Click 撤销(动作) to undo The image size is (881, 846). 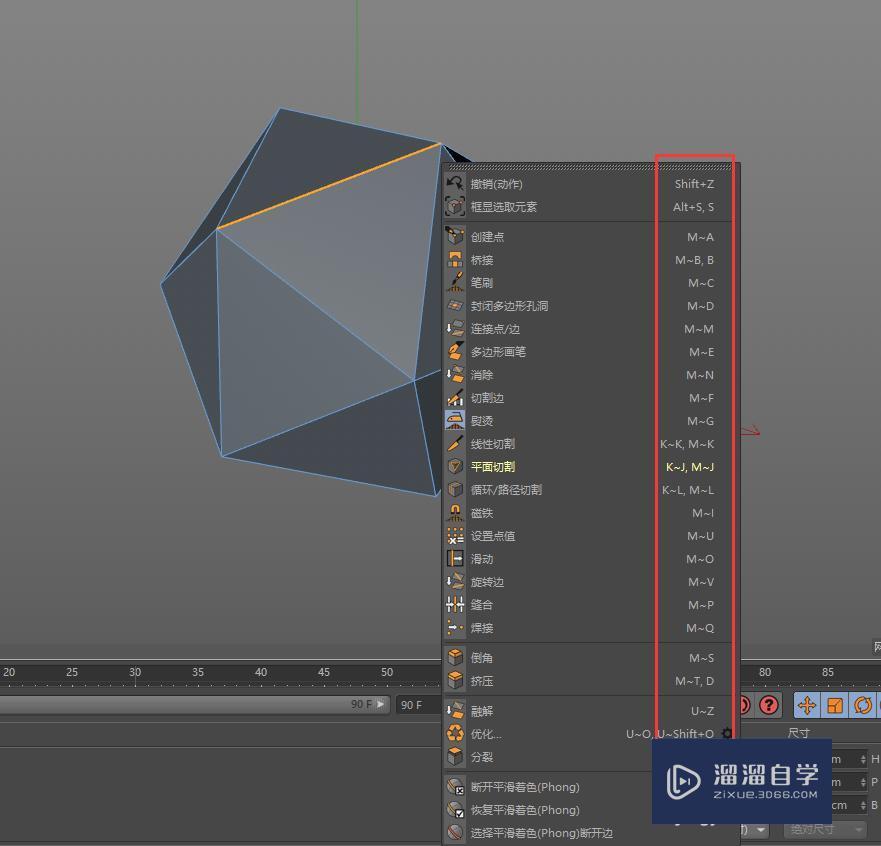500,184
